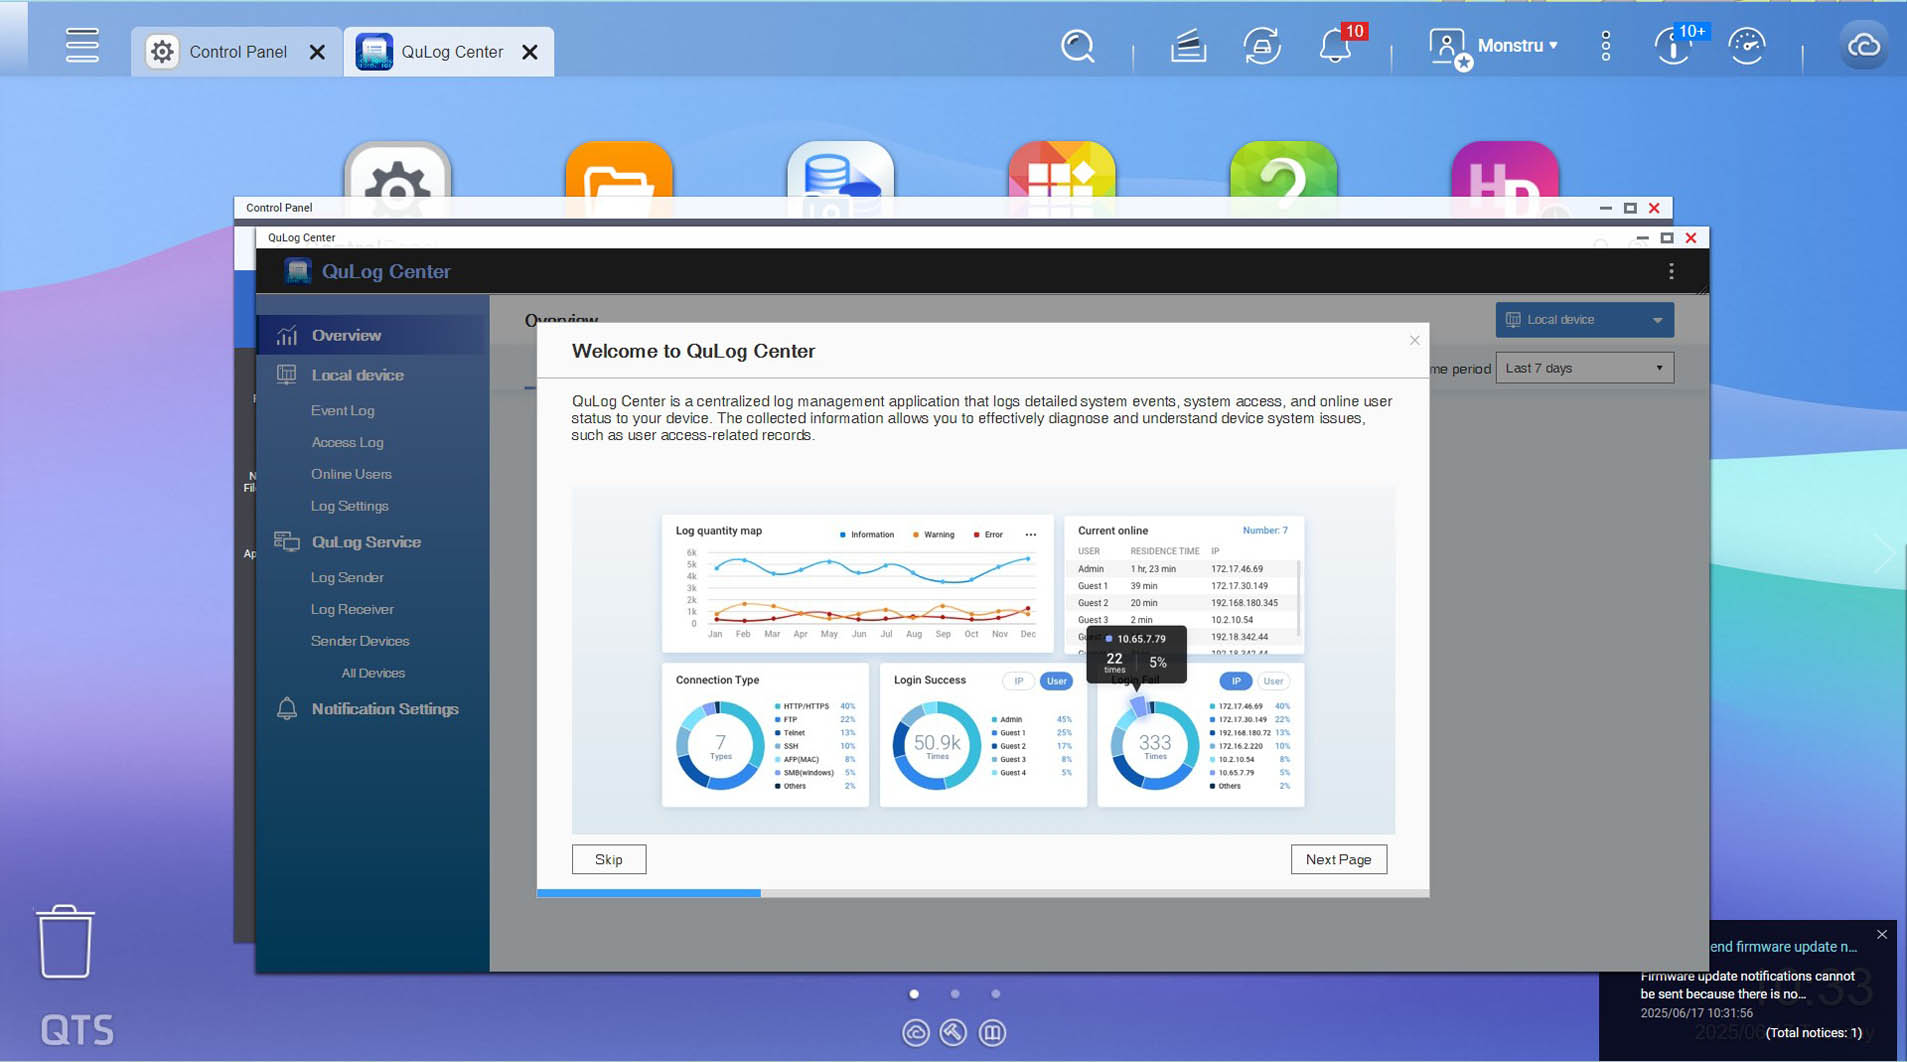
Task: Open the firmware update notification title link
Action: click(1783, 947)
